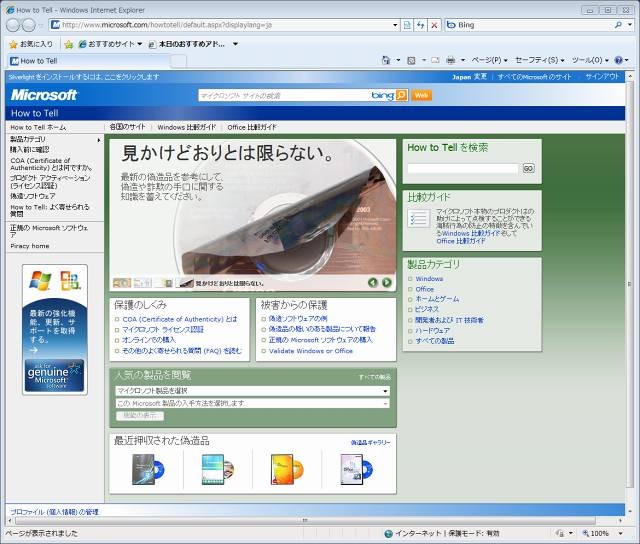The height and width of the screenshot is (544, 640).
Task: Open the Office 比較ガイド navigation item
Action: click(x=252, y=127)
